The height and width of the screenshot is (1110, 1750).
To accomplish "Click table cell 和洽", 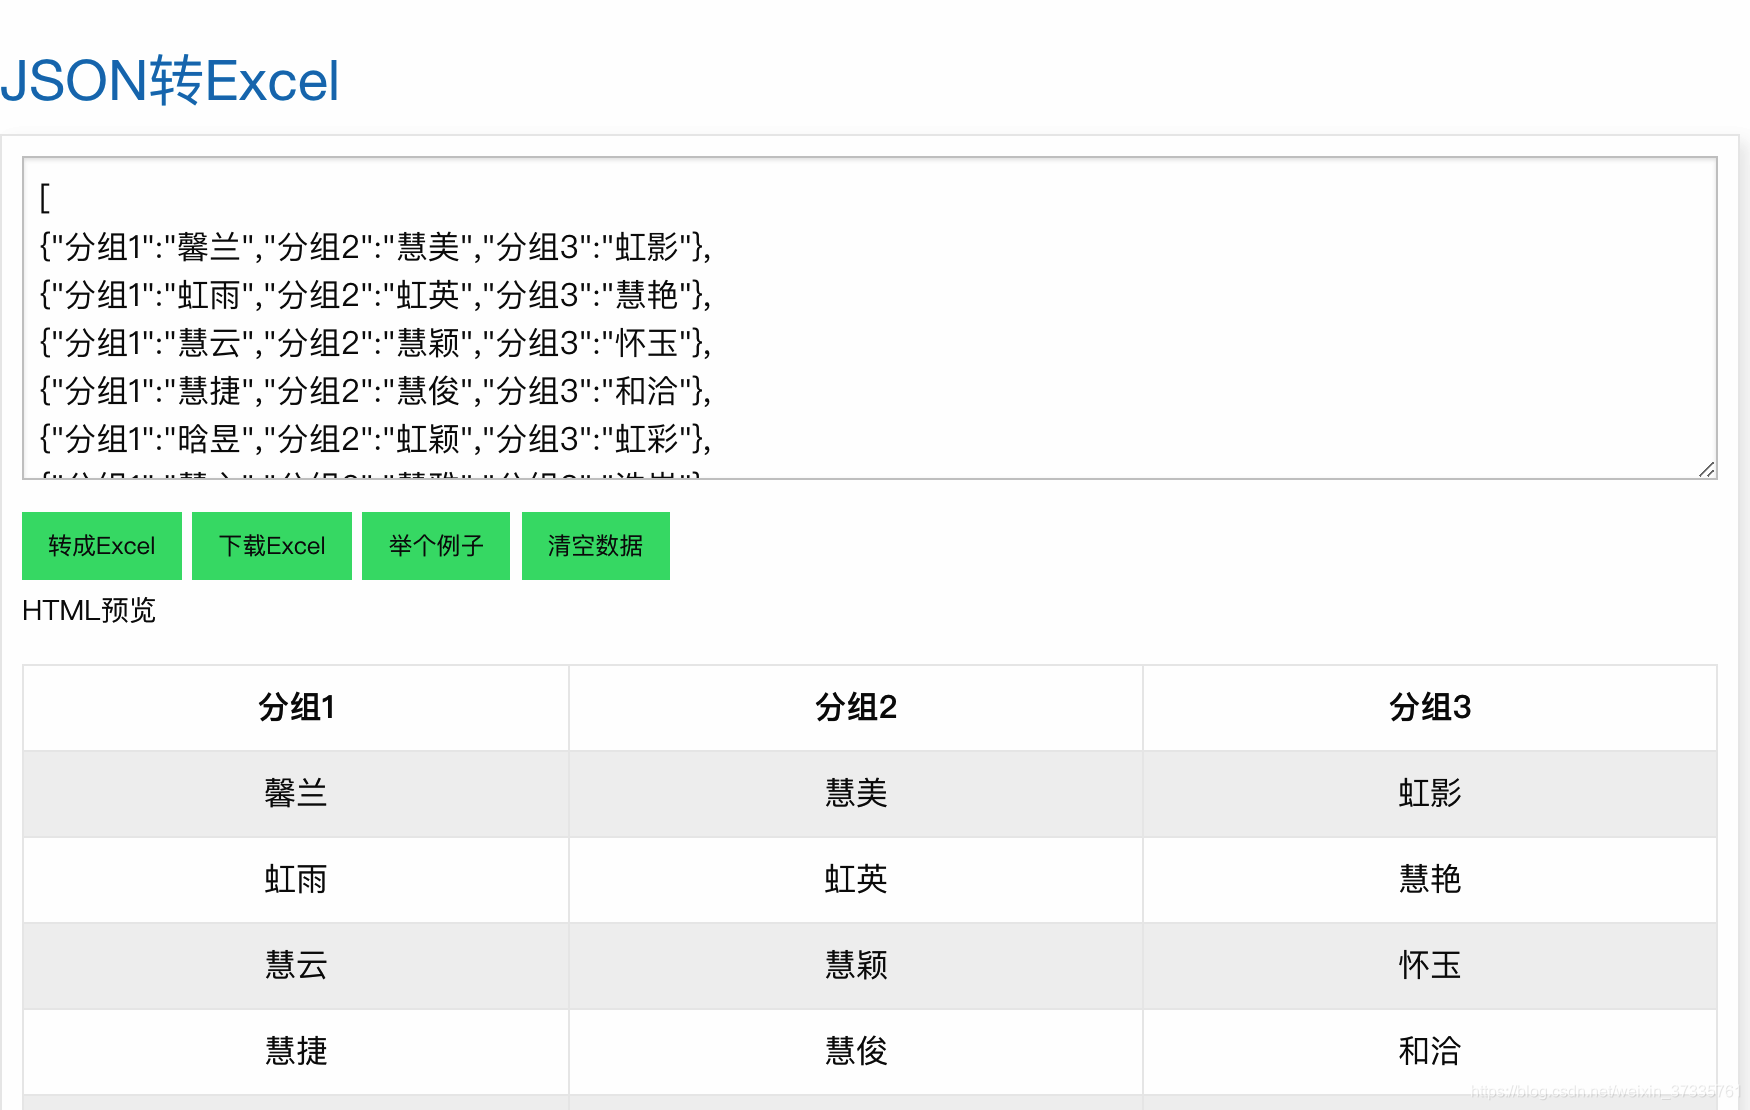I will tap(1430, 1052).
